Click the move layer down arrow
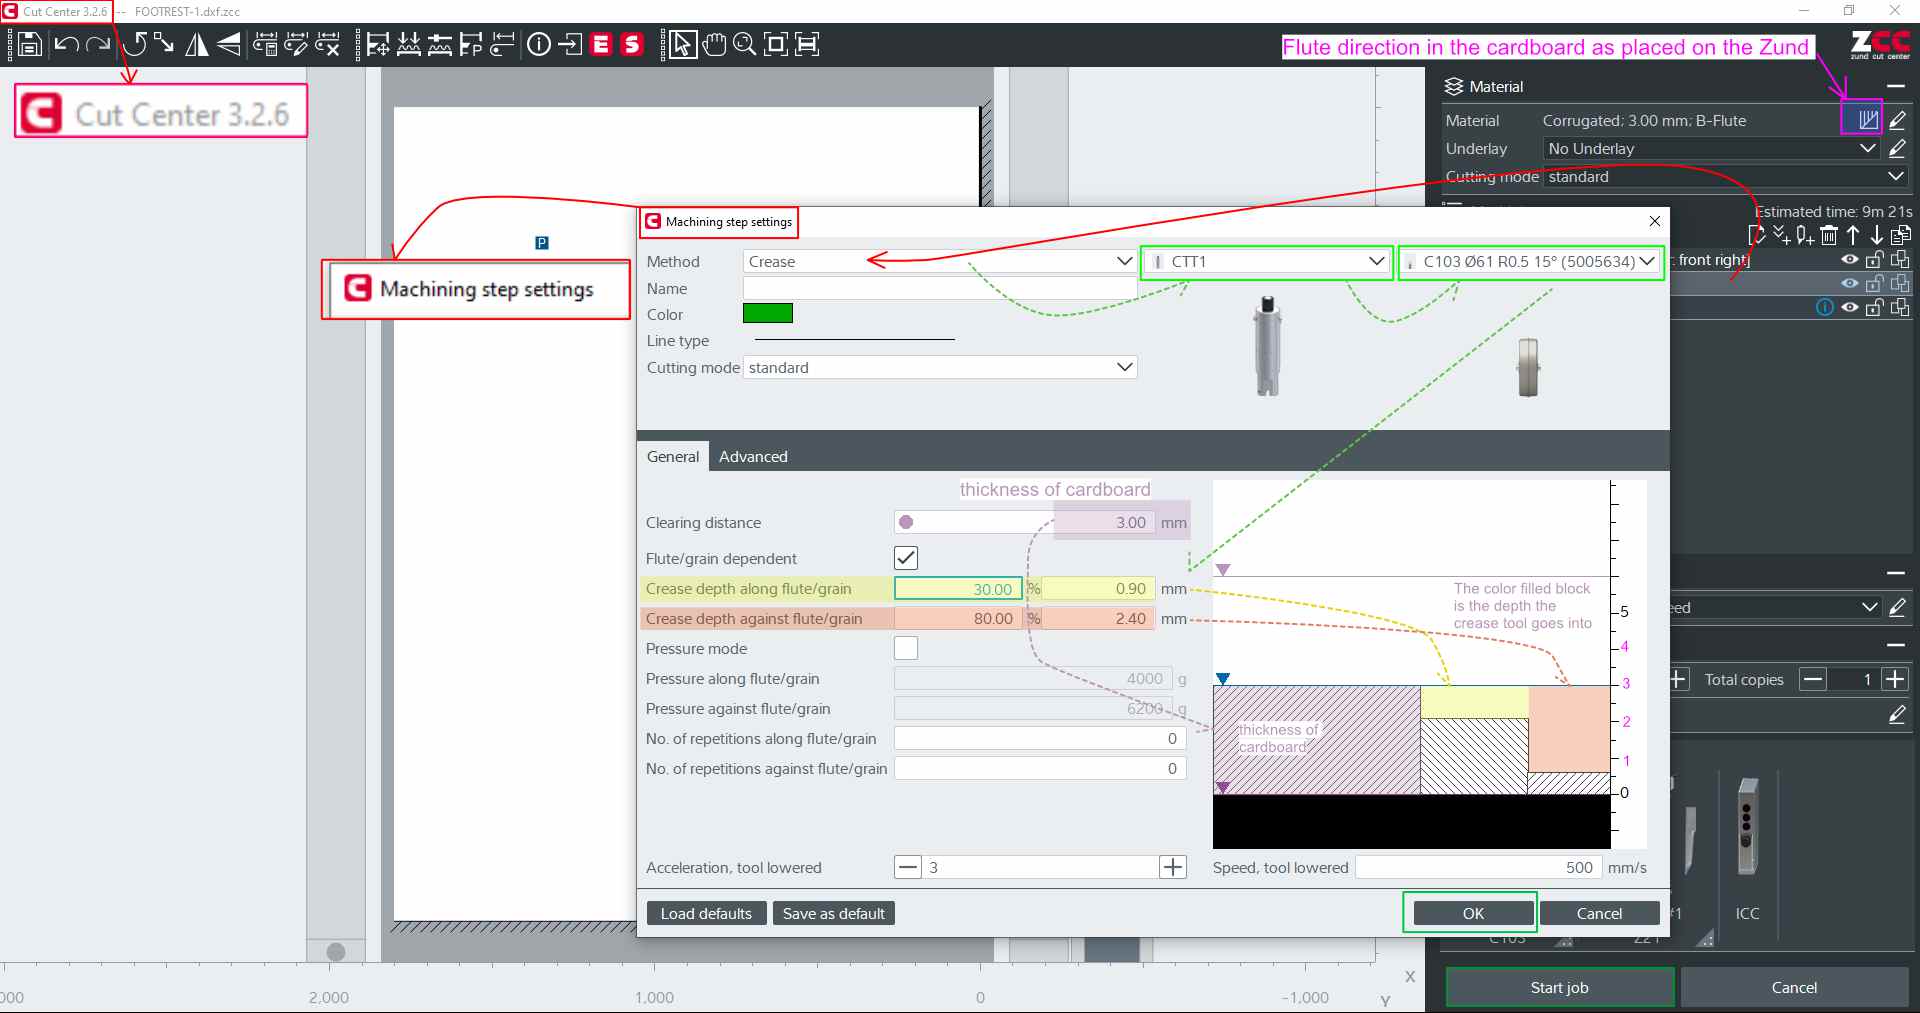1920x1013 pixels. pyautogui.click(x=1877, y=235)
